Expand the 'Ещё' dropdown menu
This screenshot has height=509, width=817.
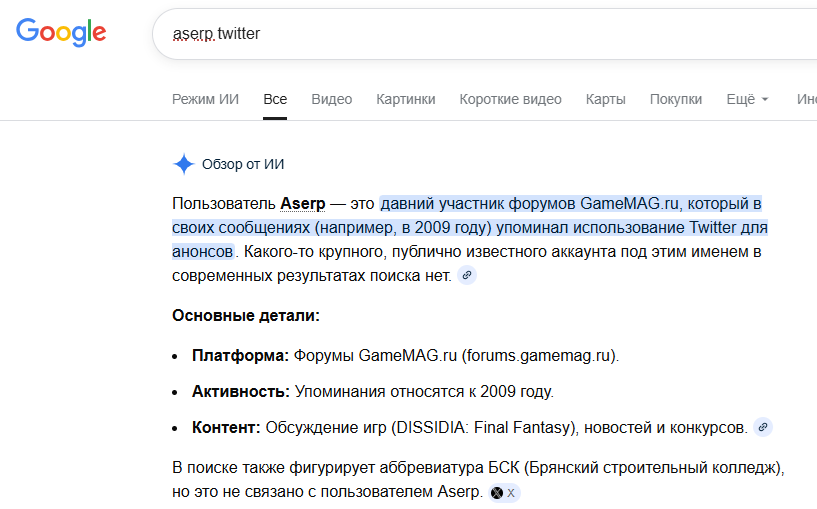[747, 99]
